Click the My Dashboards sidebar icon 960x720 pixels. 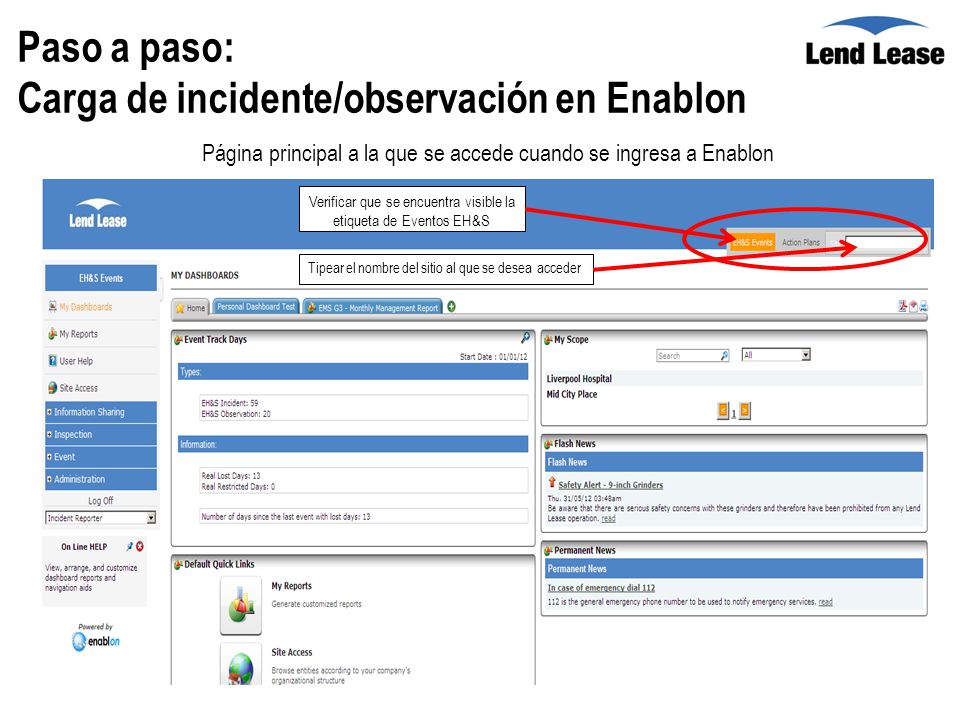tap(53, 306)
